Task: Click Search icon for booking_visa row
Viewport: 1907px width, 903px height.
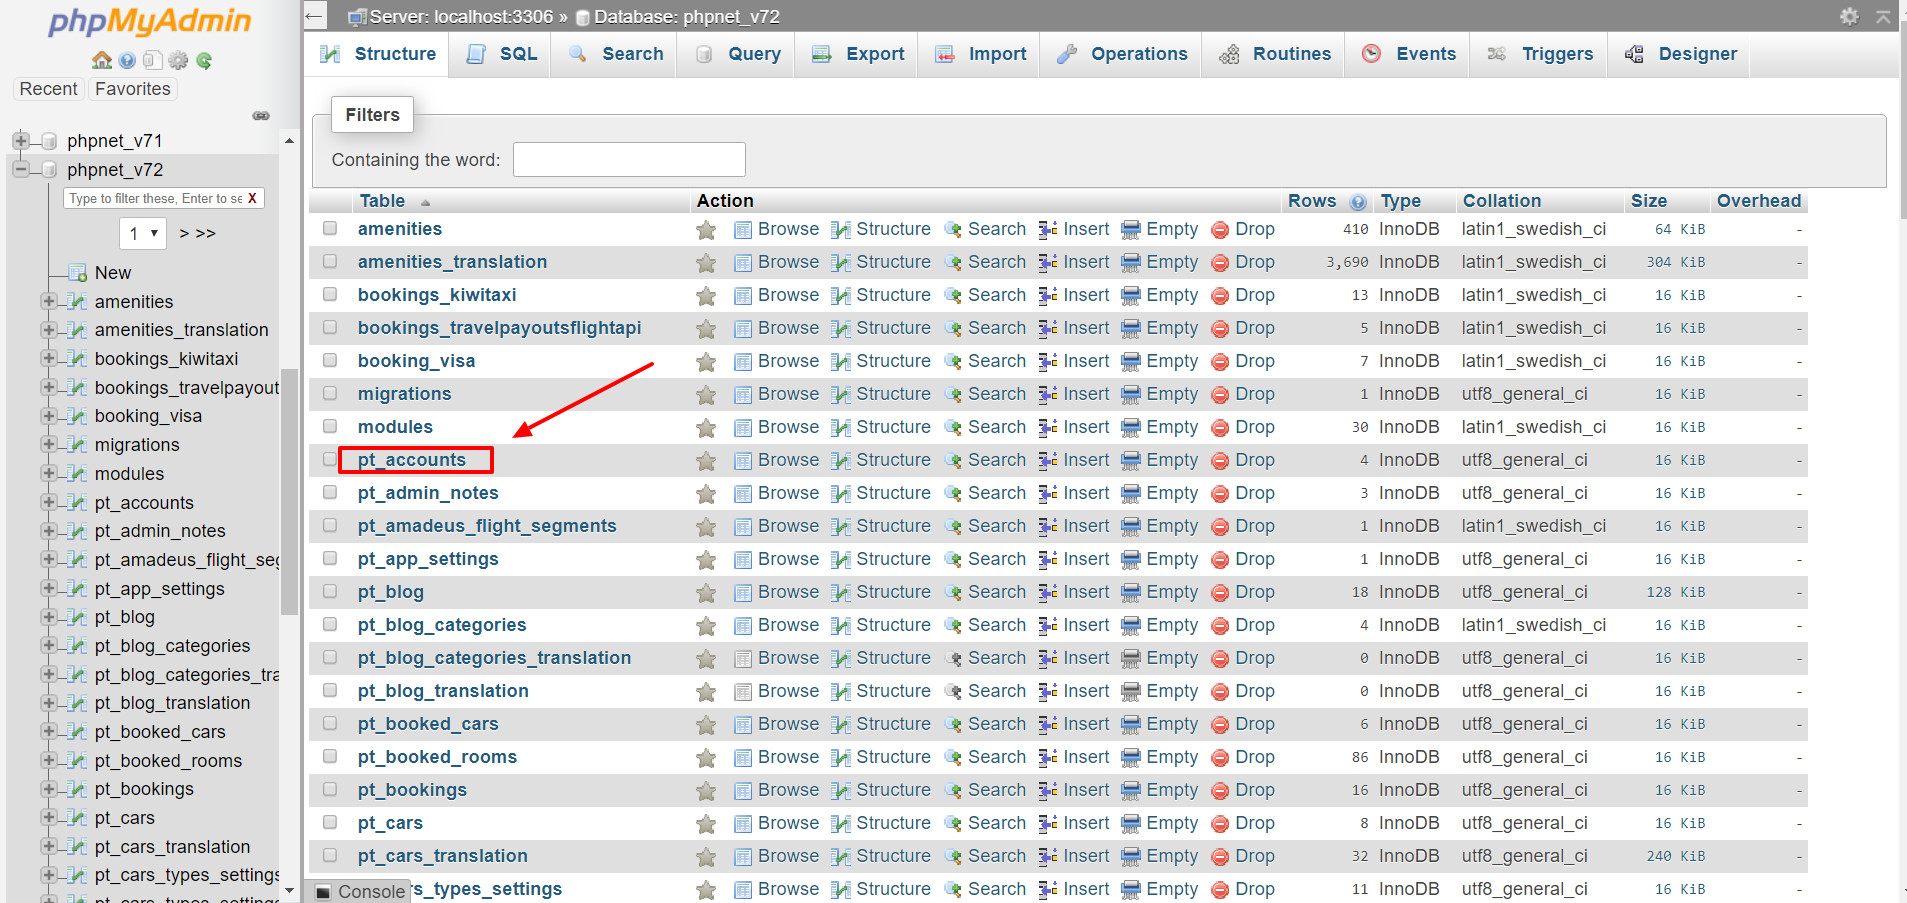Action: click(x=953, y=362)
